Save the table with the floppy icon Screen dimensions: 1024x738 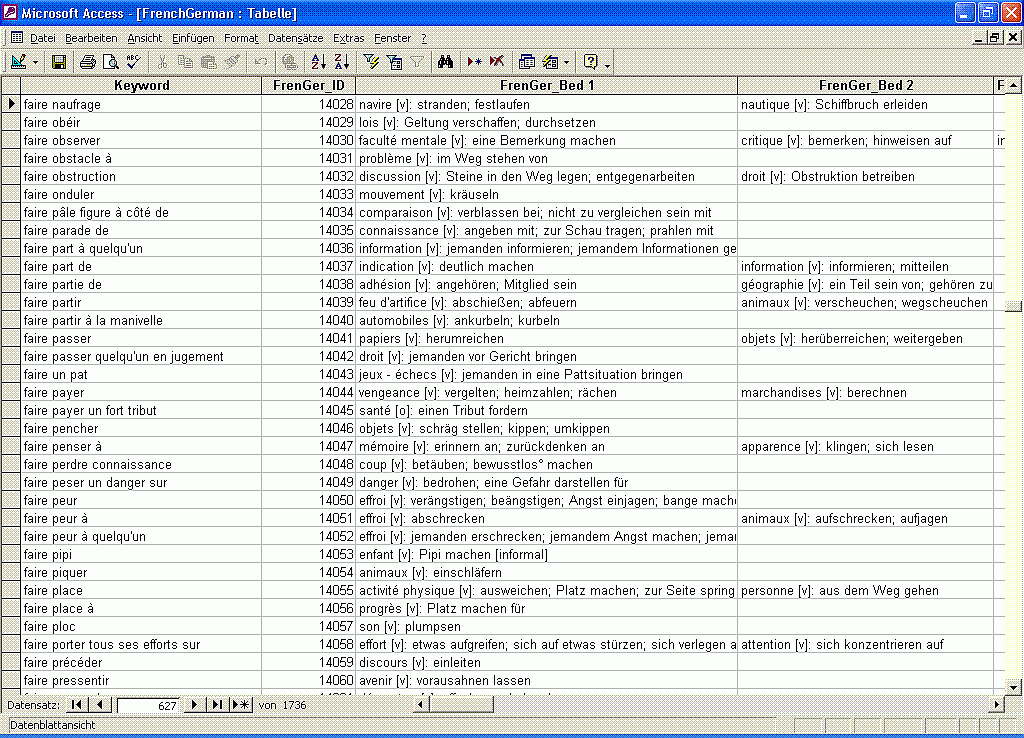59,62
